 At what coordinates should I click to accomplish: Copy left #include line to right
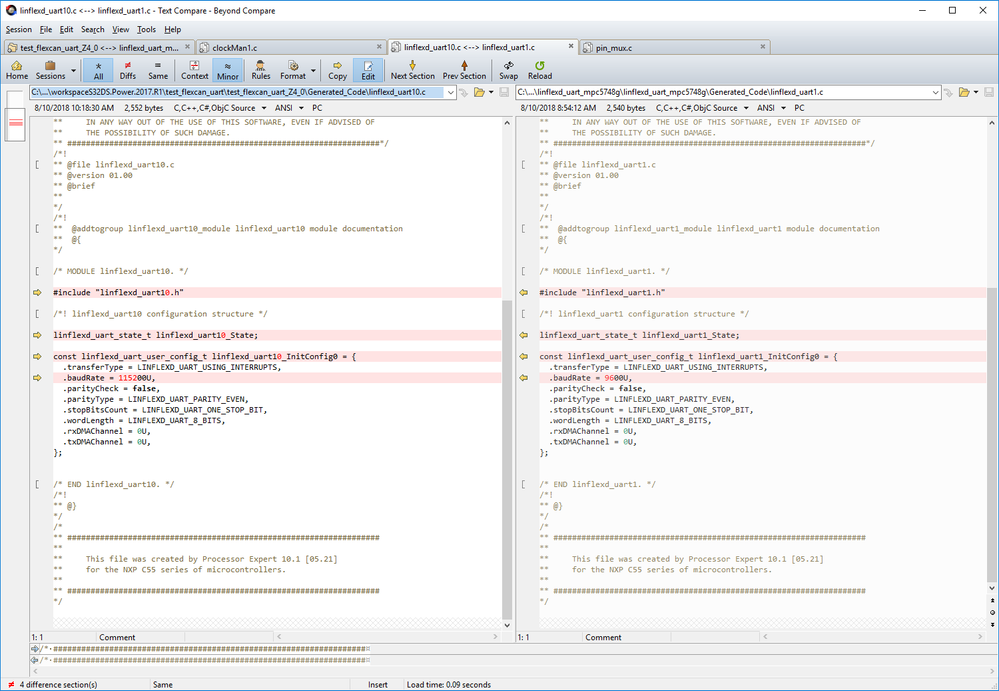coord(37,292)
